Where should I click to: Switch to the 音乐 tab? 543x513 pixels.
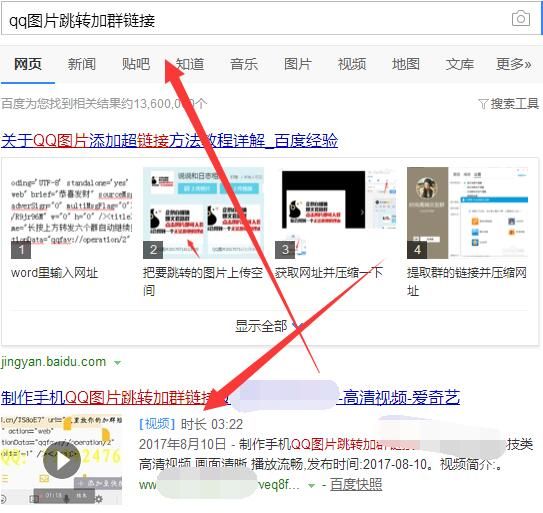[244, 64]
